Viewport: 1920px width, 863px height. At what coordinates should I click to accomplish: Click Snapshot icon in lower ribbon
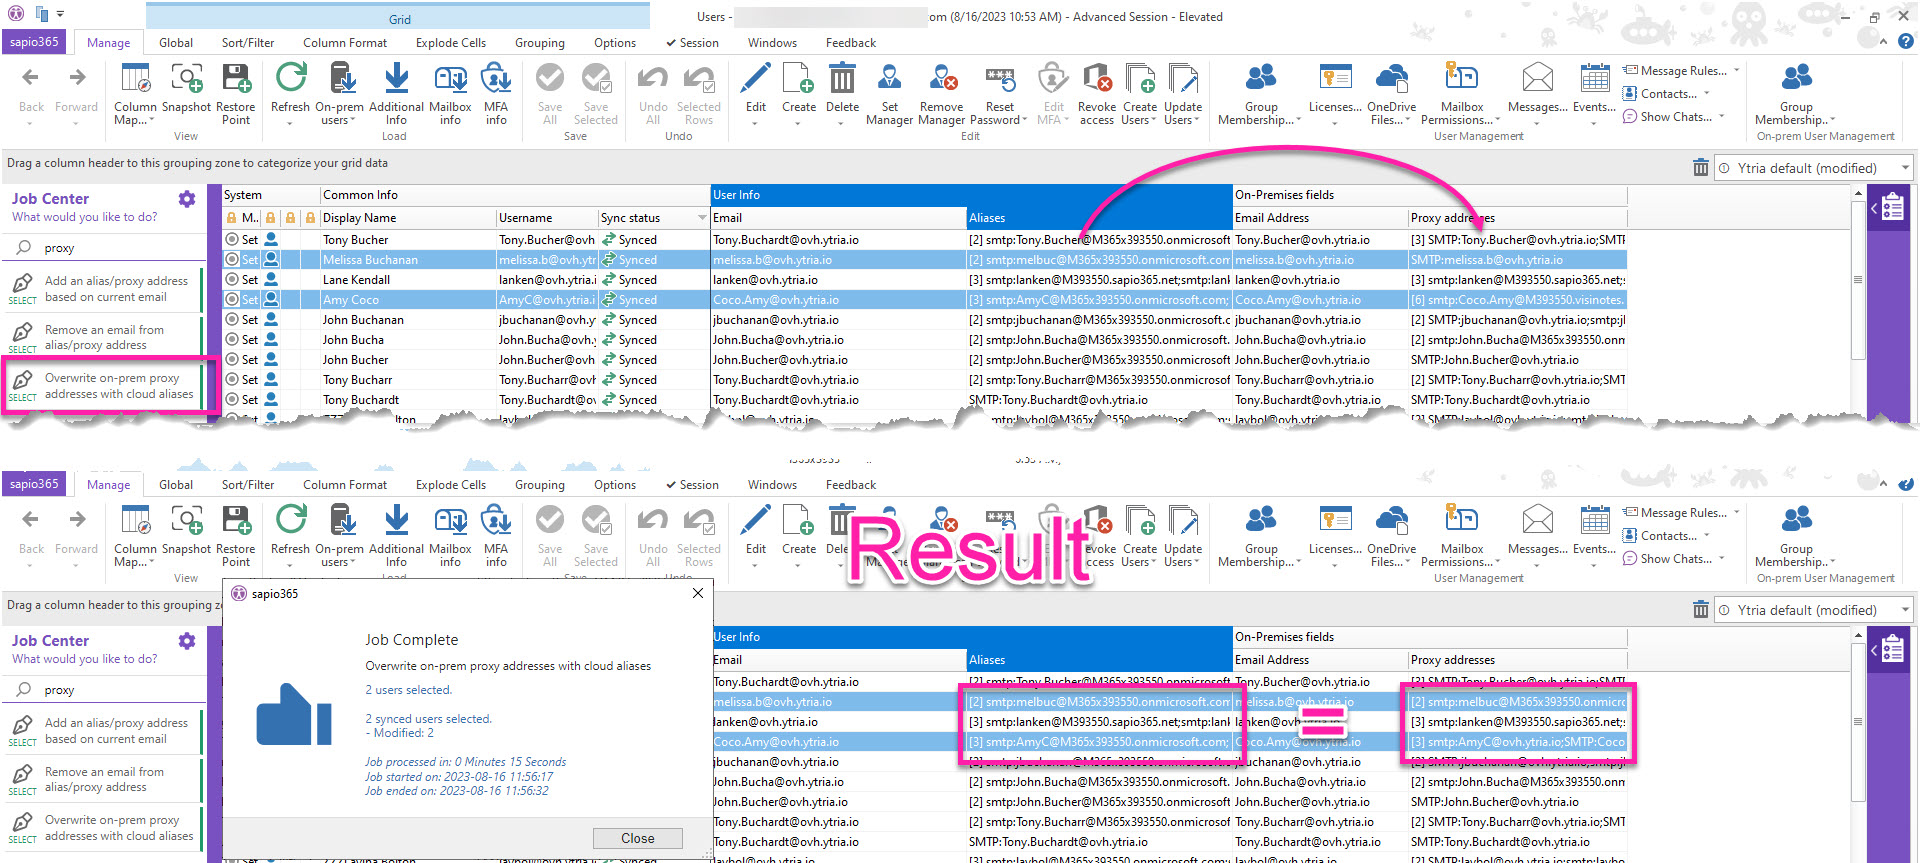pos(186,521)
